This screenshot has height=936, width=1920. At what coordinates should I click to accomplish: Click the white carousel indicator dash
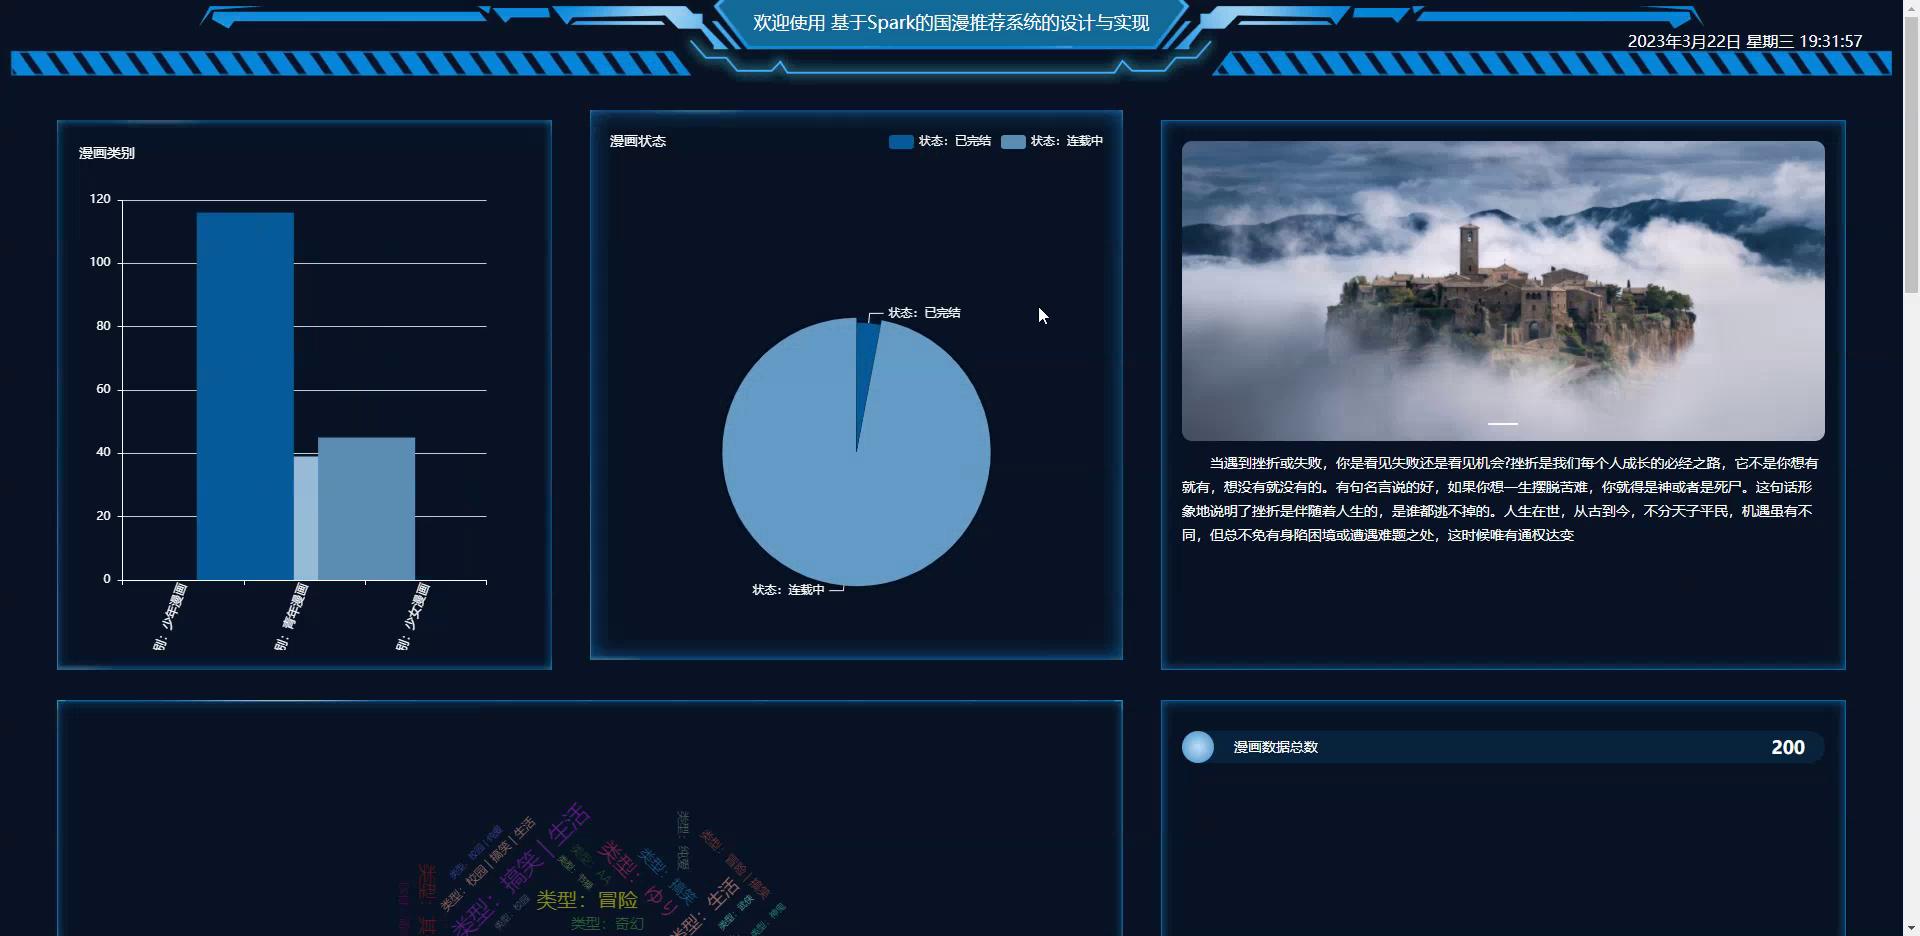pos(1503,424)
